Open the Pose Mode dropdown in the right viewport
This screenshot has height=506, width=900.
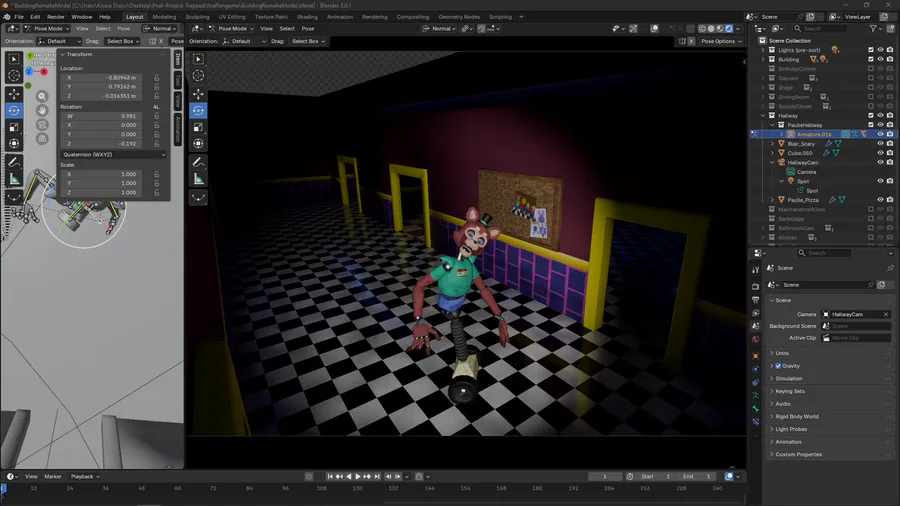[x=231, y=28]
